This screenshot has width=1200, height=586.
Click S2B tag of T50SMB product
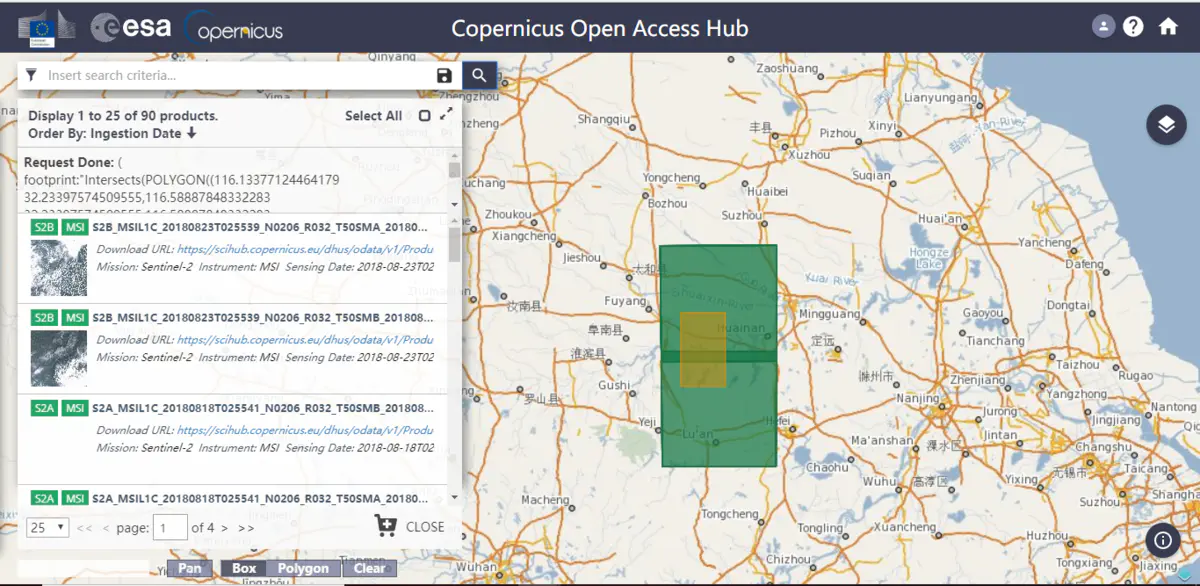tap(44, 317)
